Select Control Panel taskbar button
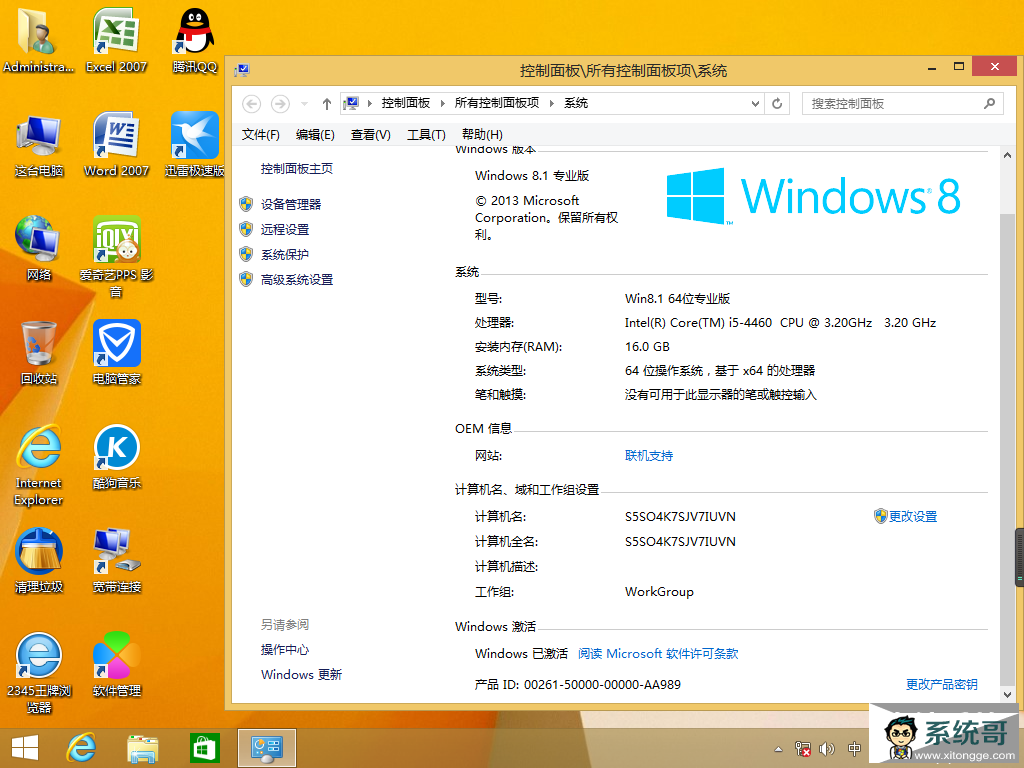Screen dimensions: 1024x768 (x=266, y=748)
